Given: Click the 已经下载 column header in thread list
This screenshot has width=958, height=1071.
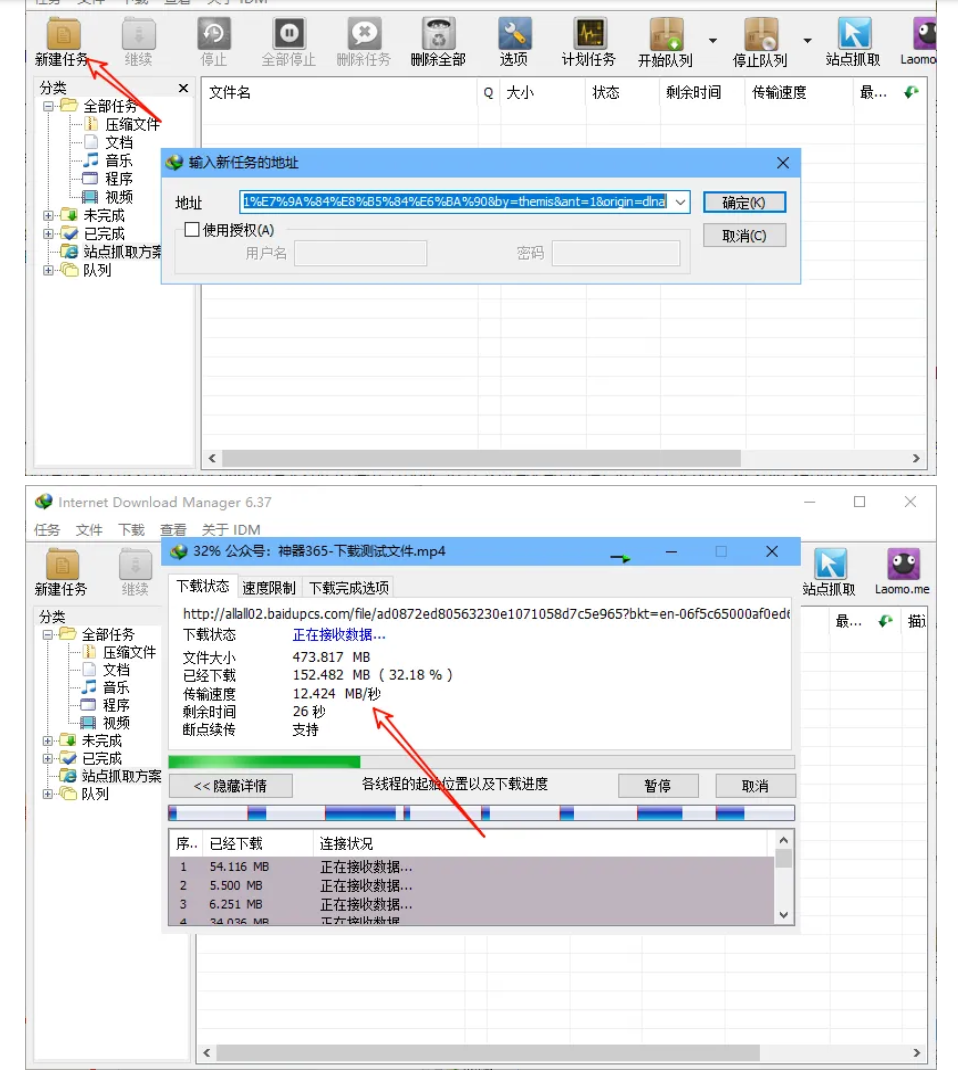Looking at the screenshot, I should 258,844.
